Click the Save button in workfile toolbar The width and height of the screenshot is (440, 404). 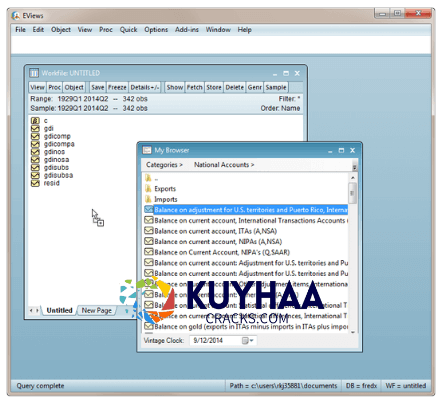point(98,87)
